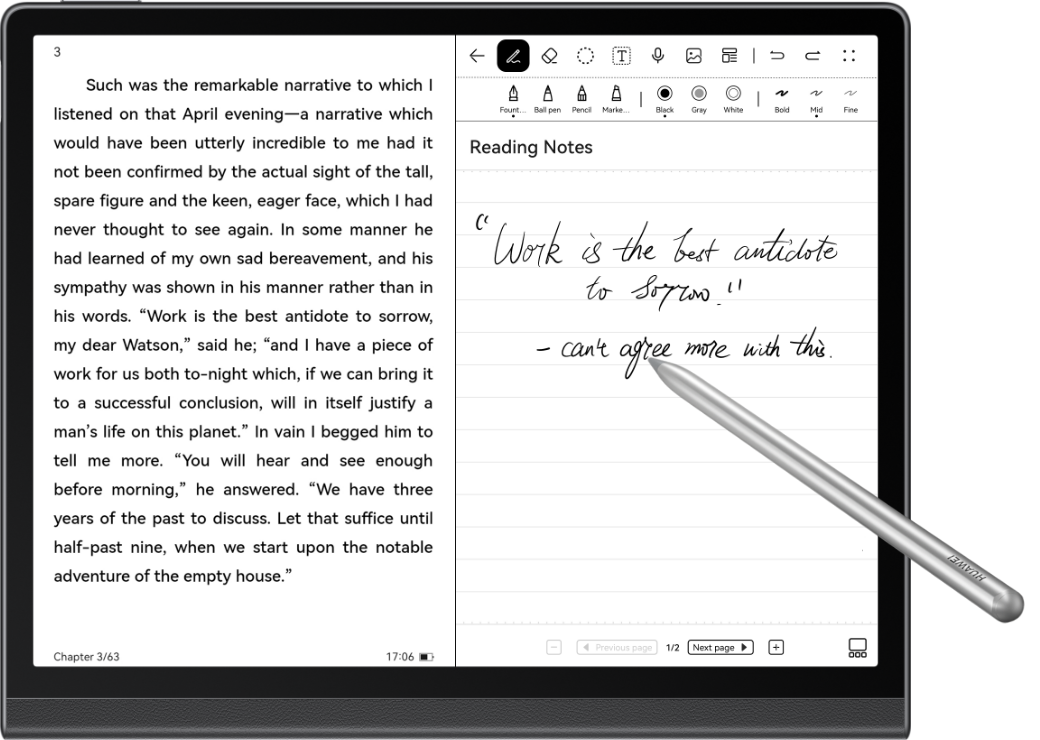Redo the undone stroke

[813, 55]
